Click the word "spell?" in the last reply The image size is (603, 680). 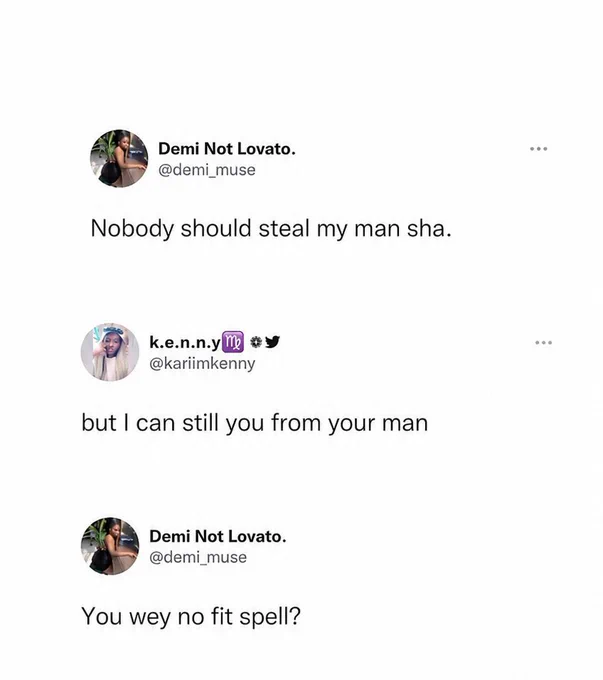coord(270,617)
